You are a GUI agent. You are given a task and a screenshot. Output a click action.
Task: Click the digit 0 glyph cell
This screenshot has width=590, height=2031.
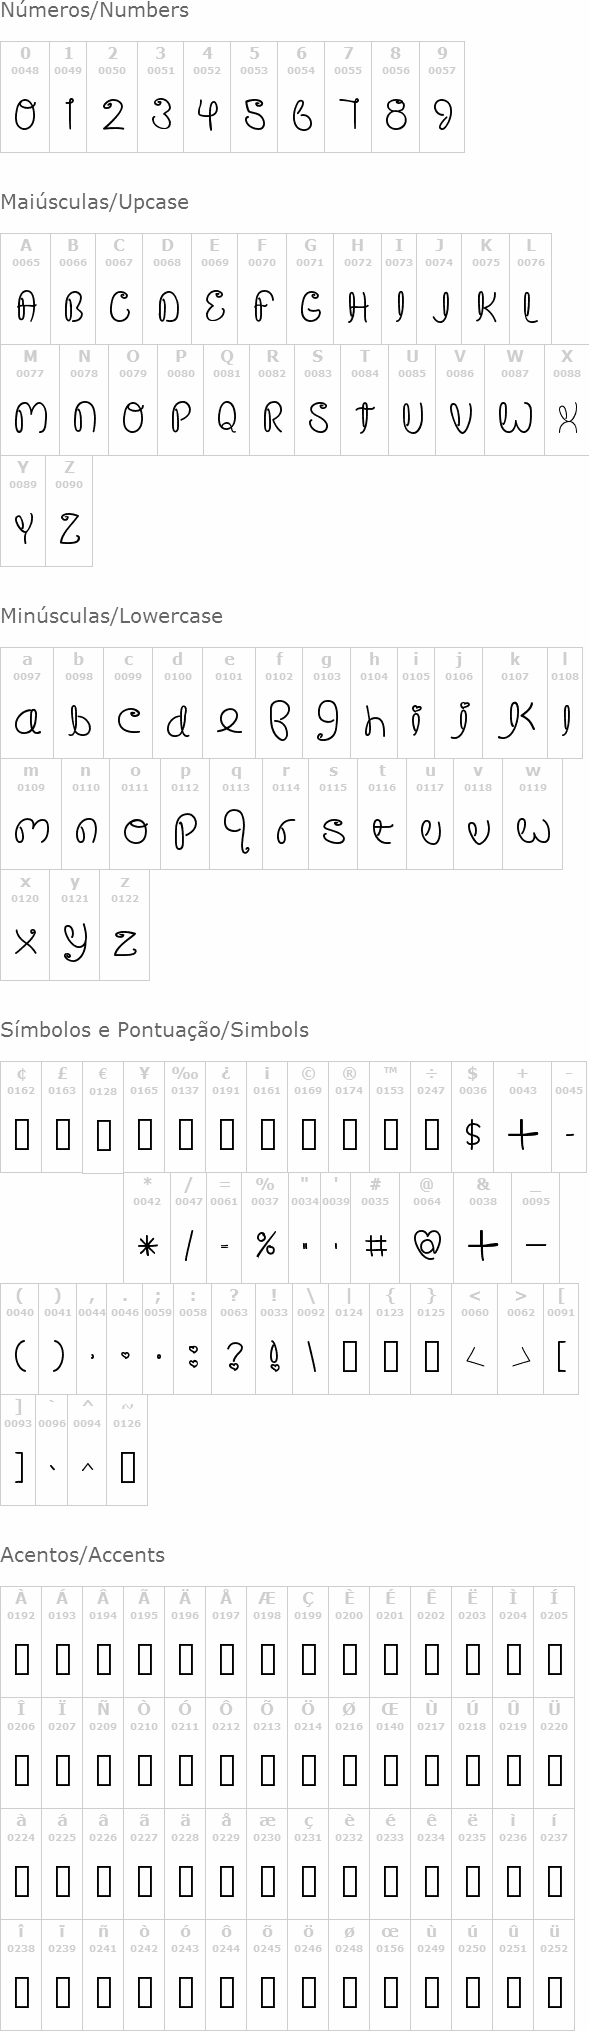25,97
